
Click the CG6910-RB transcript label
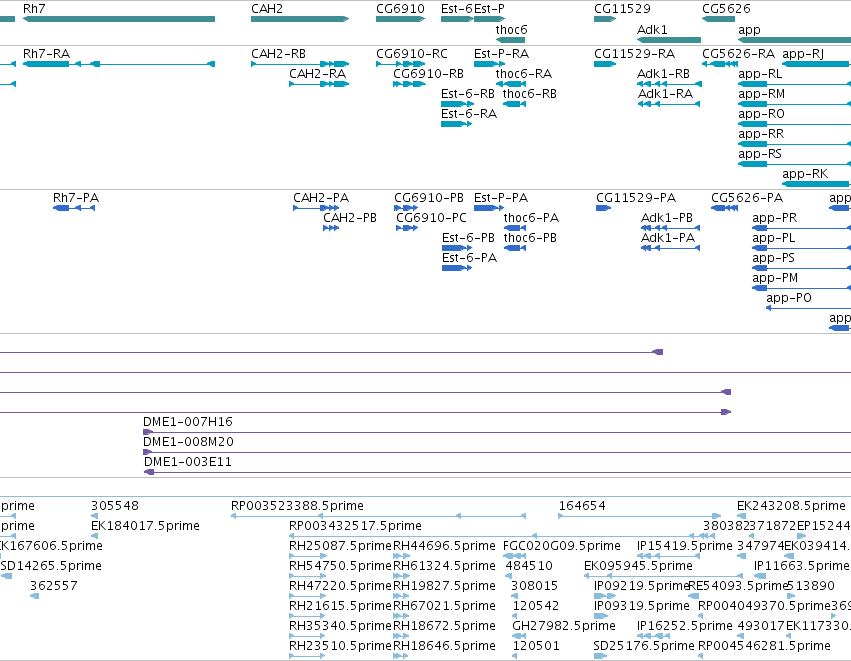click(x=428, y=74)
